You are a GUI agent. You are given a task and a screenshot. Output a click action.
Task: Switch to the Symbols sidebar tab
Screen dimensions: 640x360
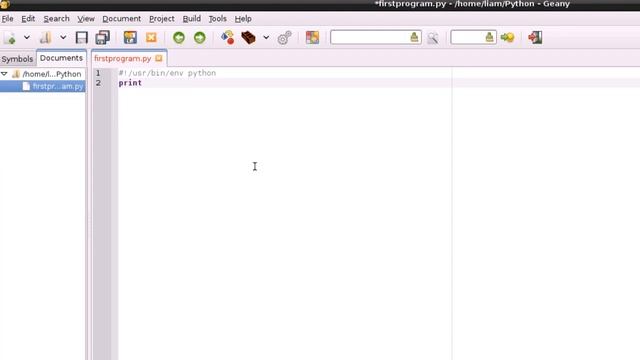(x=17, y=59)
